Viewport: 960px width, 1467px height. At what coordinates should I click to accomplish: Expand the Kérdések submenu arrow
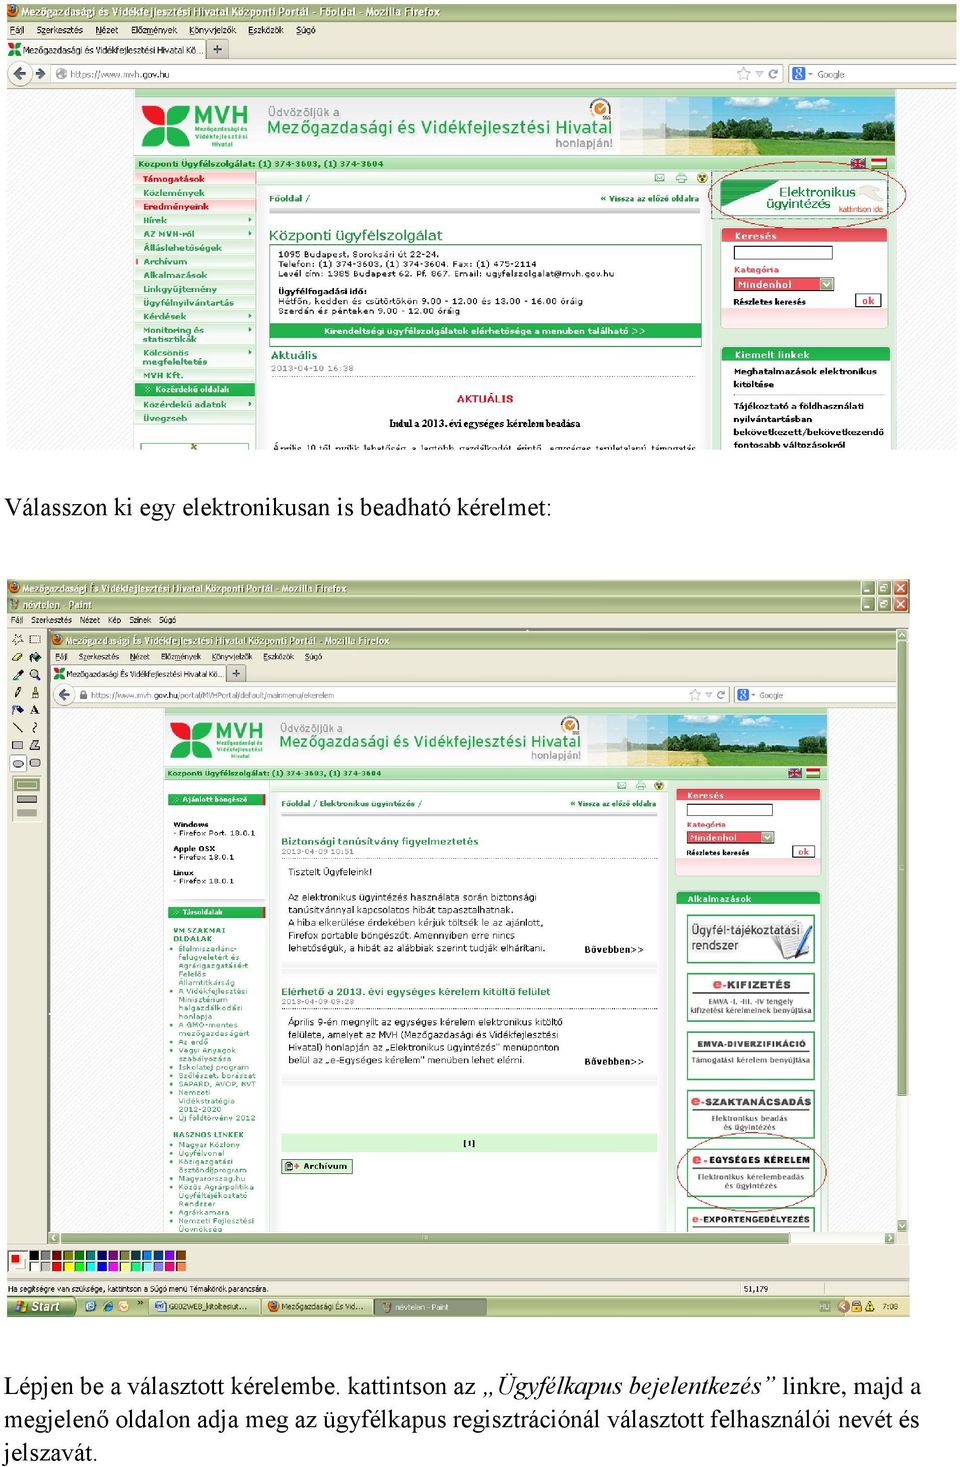pos(250,316)
